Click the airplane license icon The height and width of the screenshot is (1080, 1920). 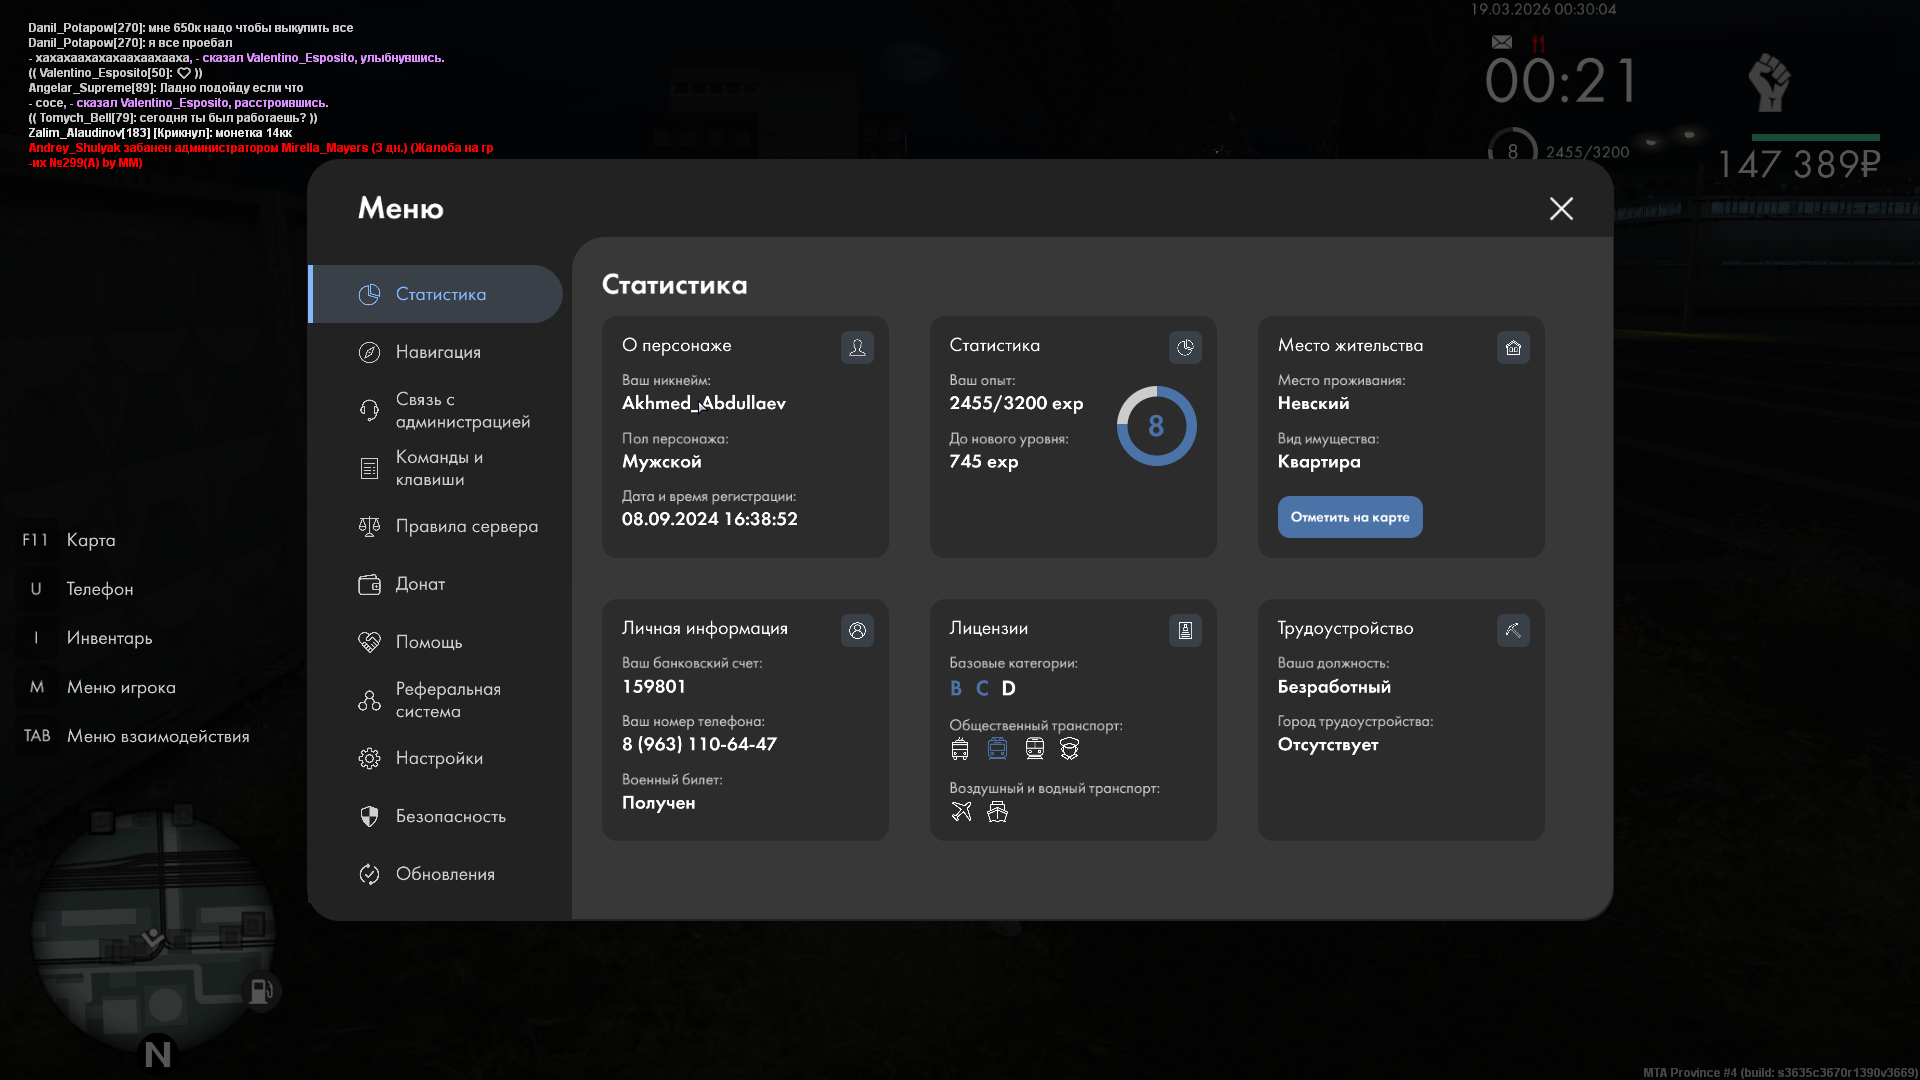pyautogui.click(x=961, y=811)
